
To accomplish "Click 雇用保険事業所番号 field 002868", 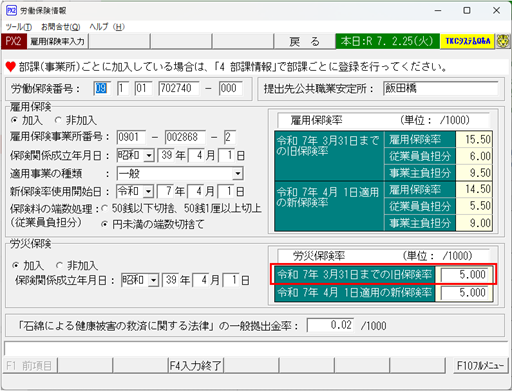I will tap(185, 137).
